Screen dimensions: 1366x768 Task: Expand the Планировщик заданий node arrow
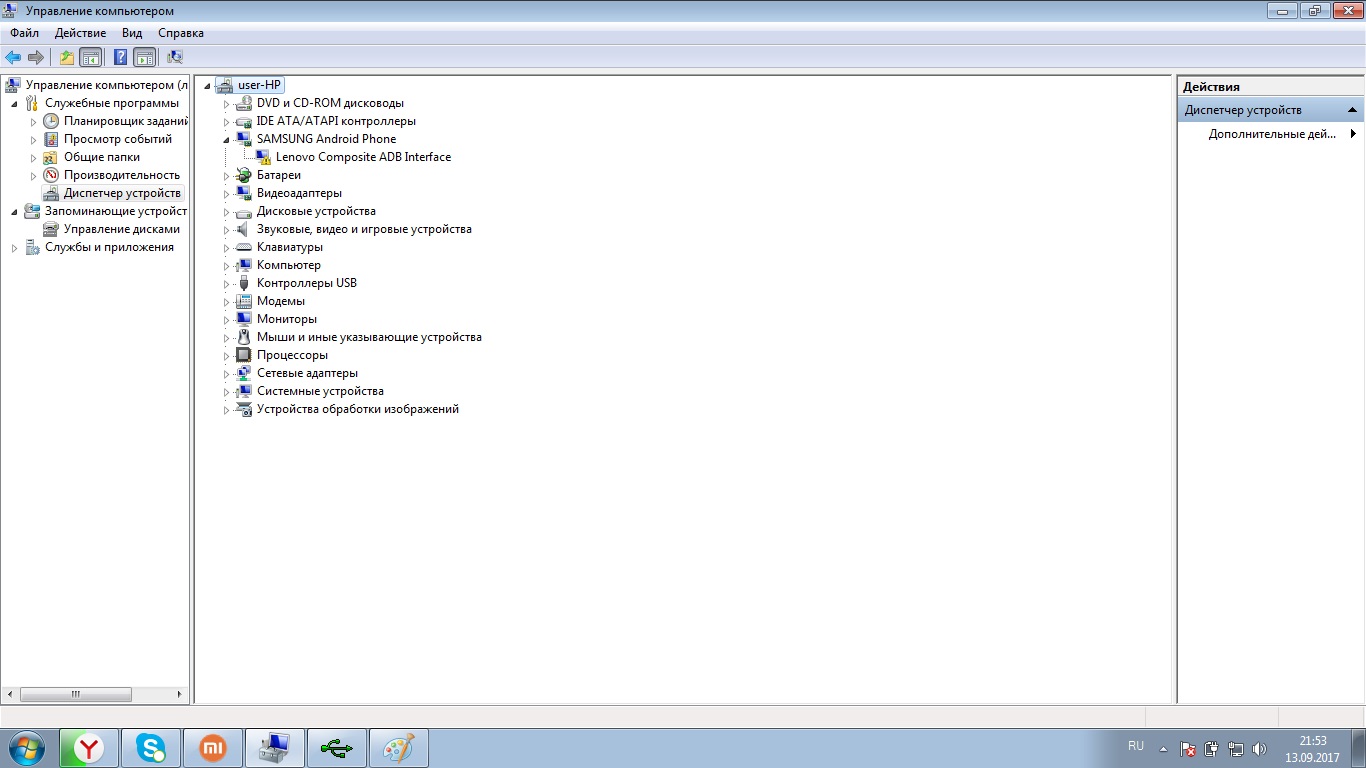33,121
